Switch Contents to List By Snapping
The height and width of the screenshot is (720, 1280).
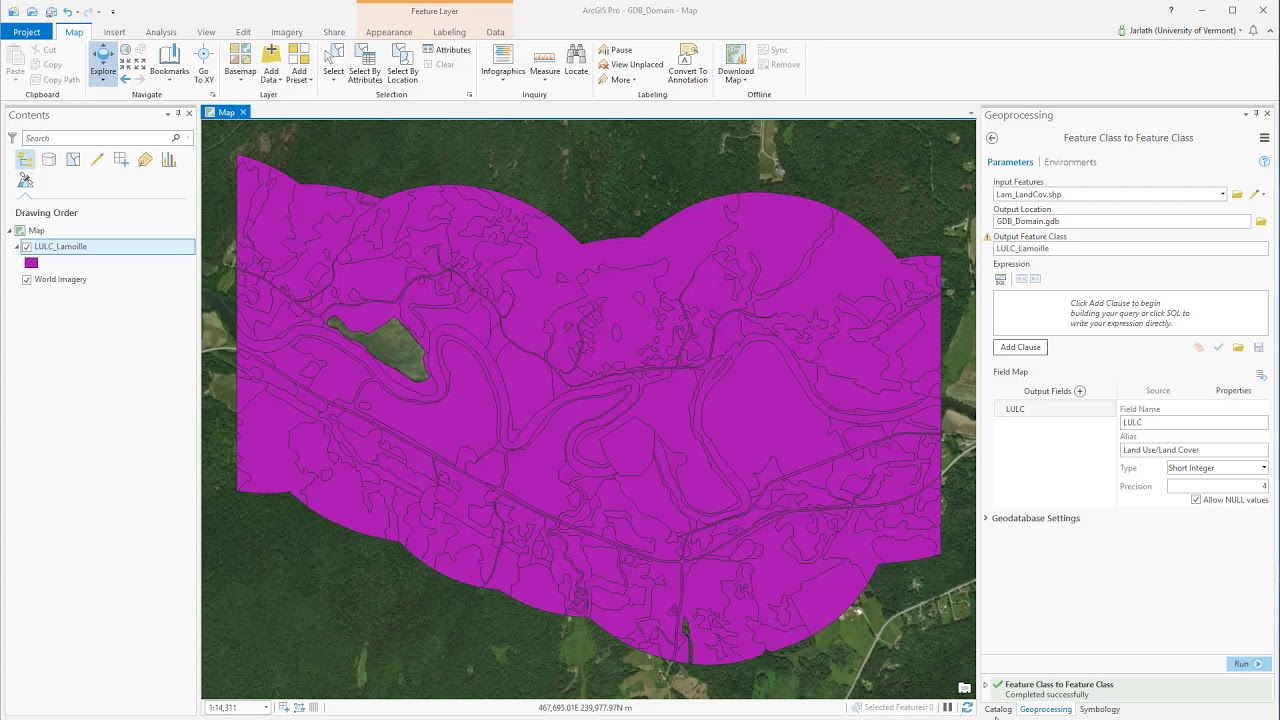coord(121,160)
